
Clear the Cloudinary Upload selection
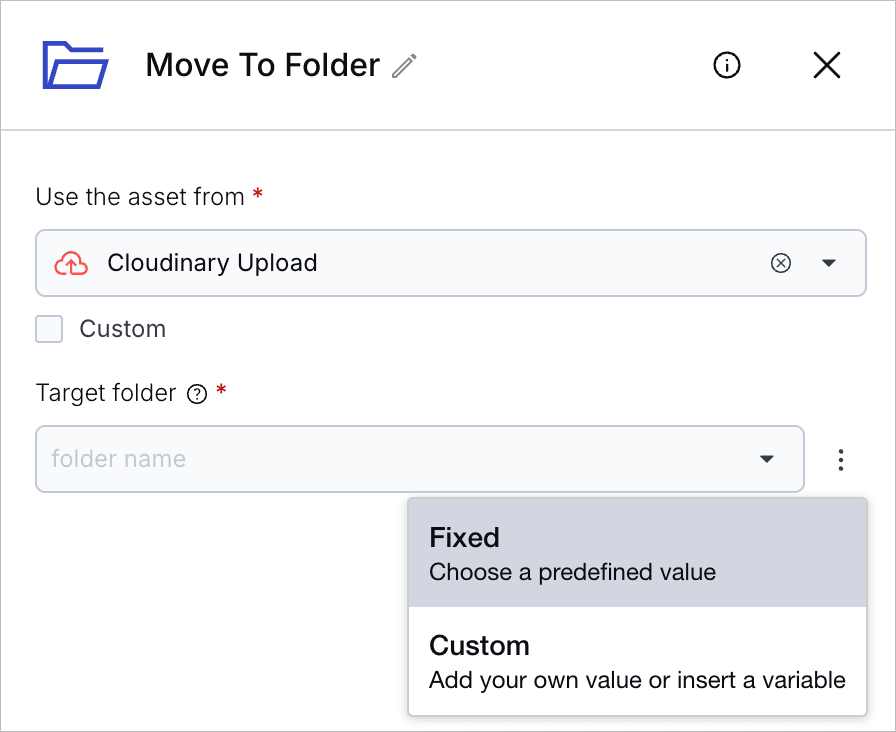coord(781,263)
